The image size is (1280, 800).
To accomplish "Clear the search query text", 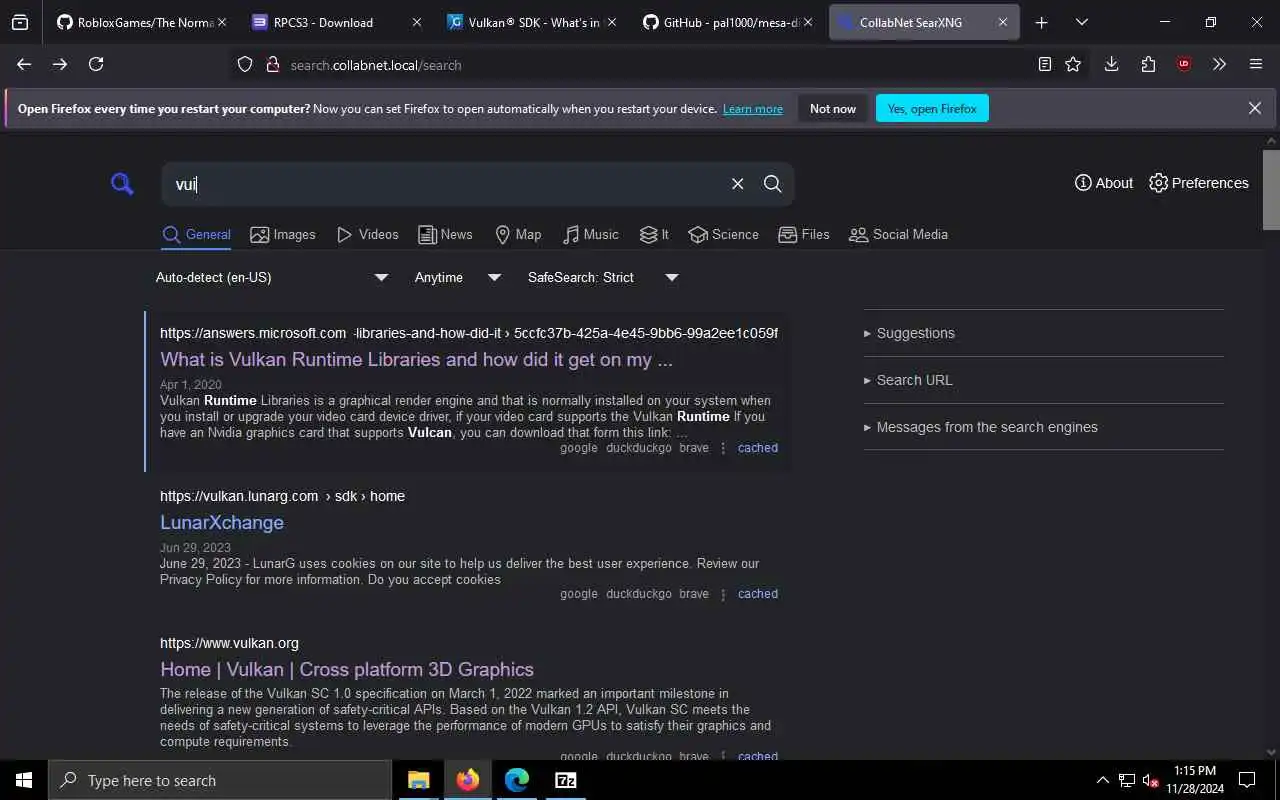I will click(737, 183).
